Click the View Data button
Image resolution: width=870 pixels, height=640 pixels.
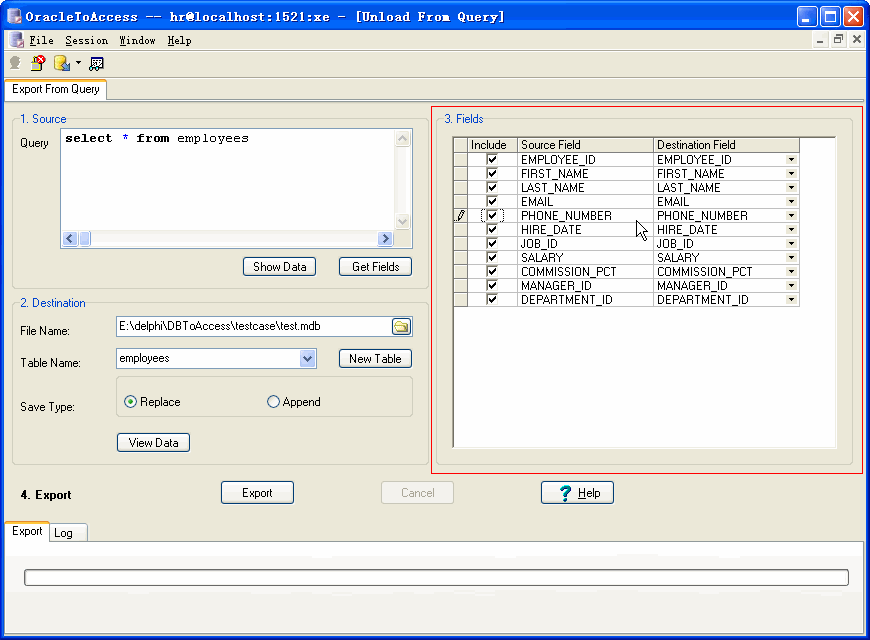point(153,443)
